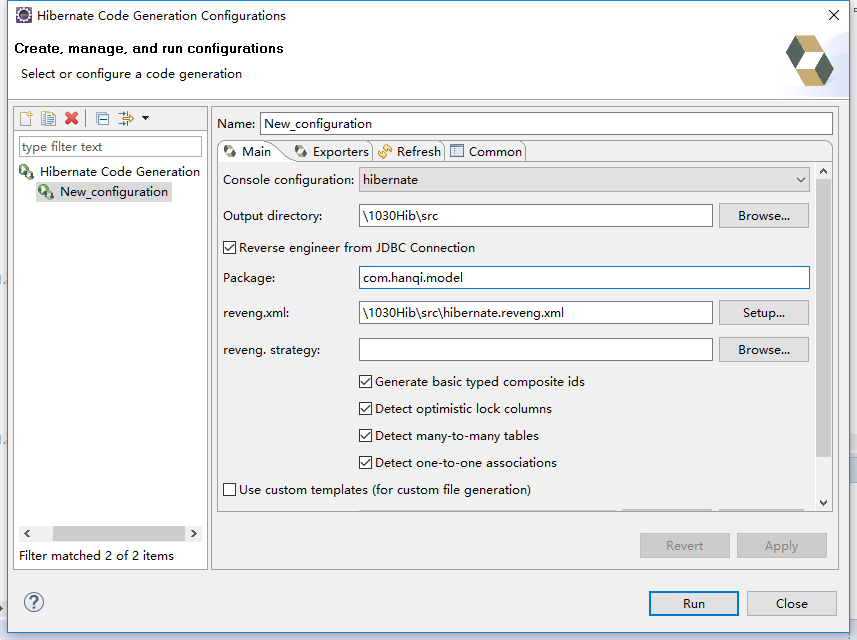The image size is (857, 640).
Task: Toggle Detect many-to-many tables
Action: coord(366,436)
